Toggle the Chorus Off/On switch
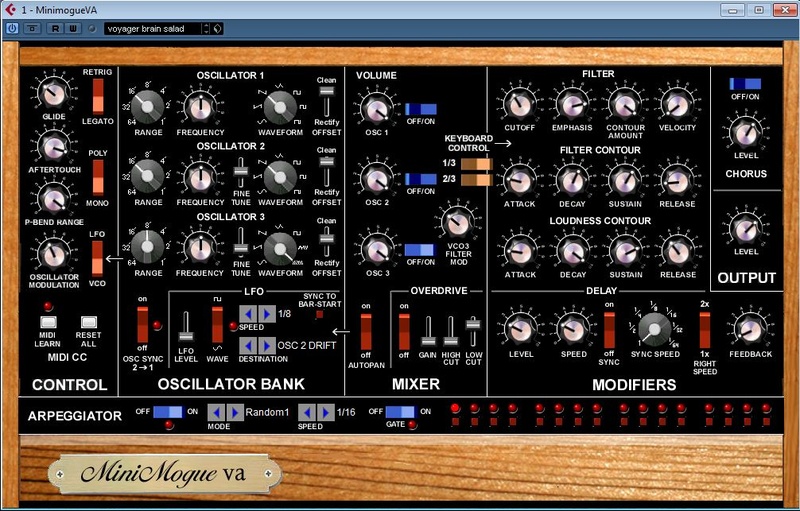The image size is (800, 511). pyautogui.click(x=745, y=84)
